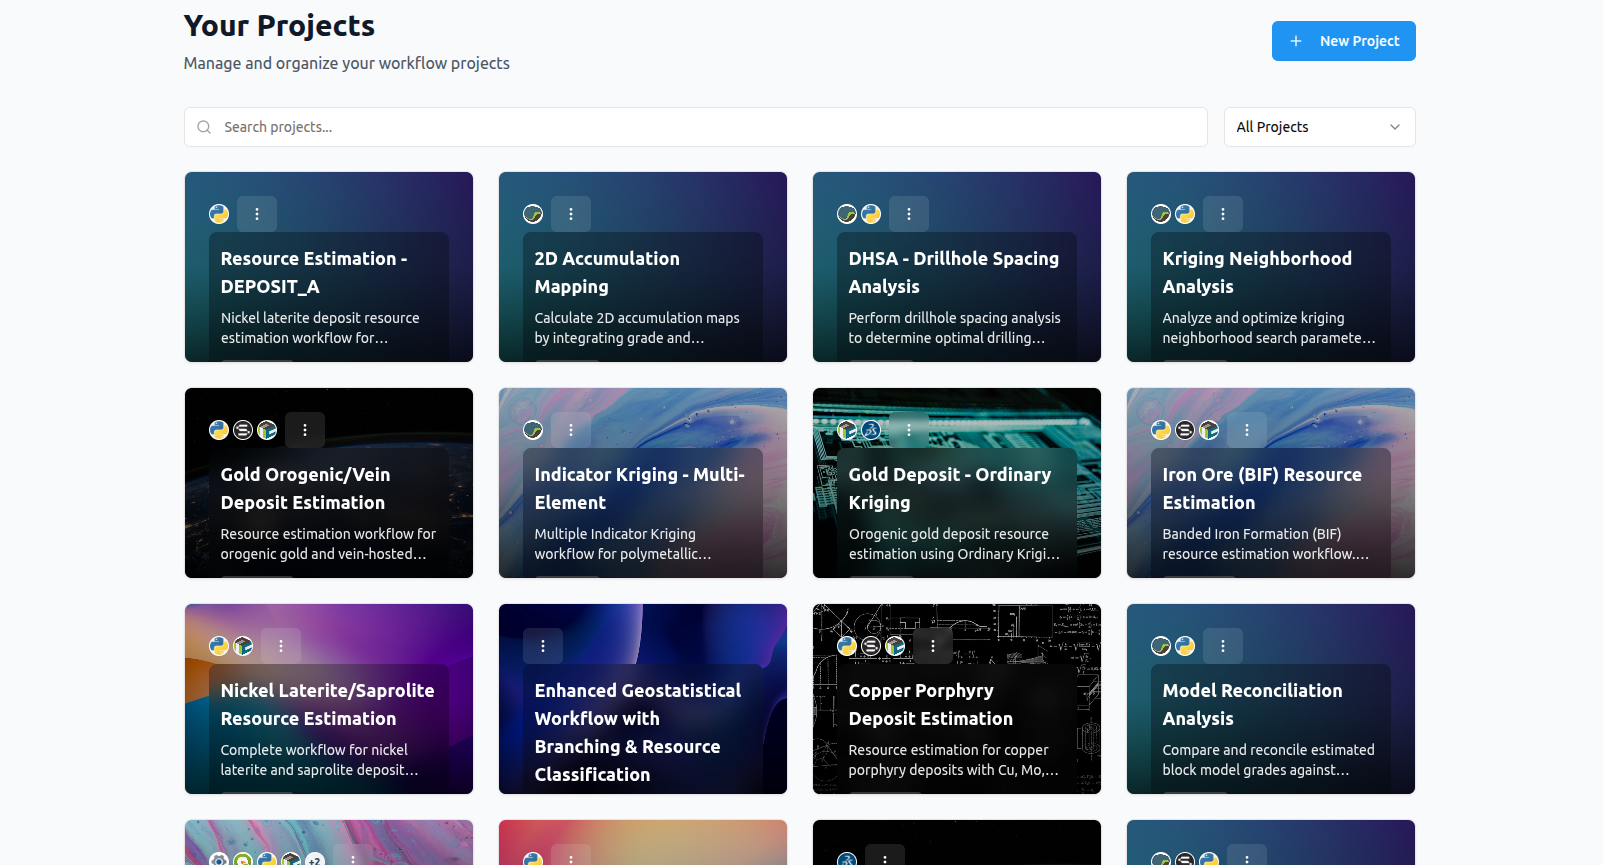Open the All Projects filter dropdown
1603x865 pixels.
coord(1319,127)
